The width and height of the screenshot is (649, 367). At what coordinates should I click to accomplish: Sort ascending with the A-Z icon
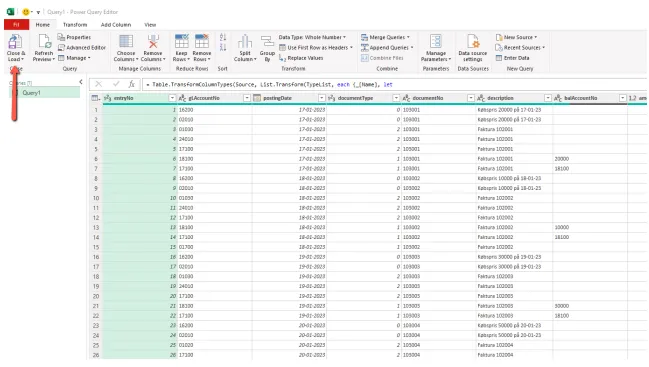(x=223, y=37)
